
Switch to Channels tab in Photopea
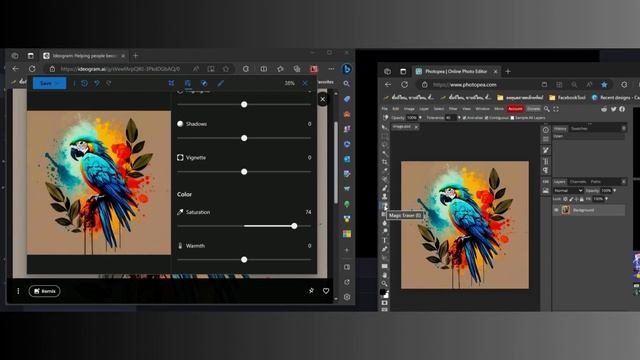click(x=578, y=182)
